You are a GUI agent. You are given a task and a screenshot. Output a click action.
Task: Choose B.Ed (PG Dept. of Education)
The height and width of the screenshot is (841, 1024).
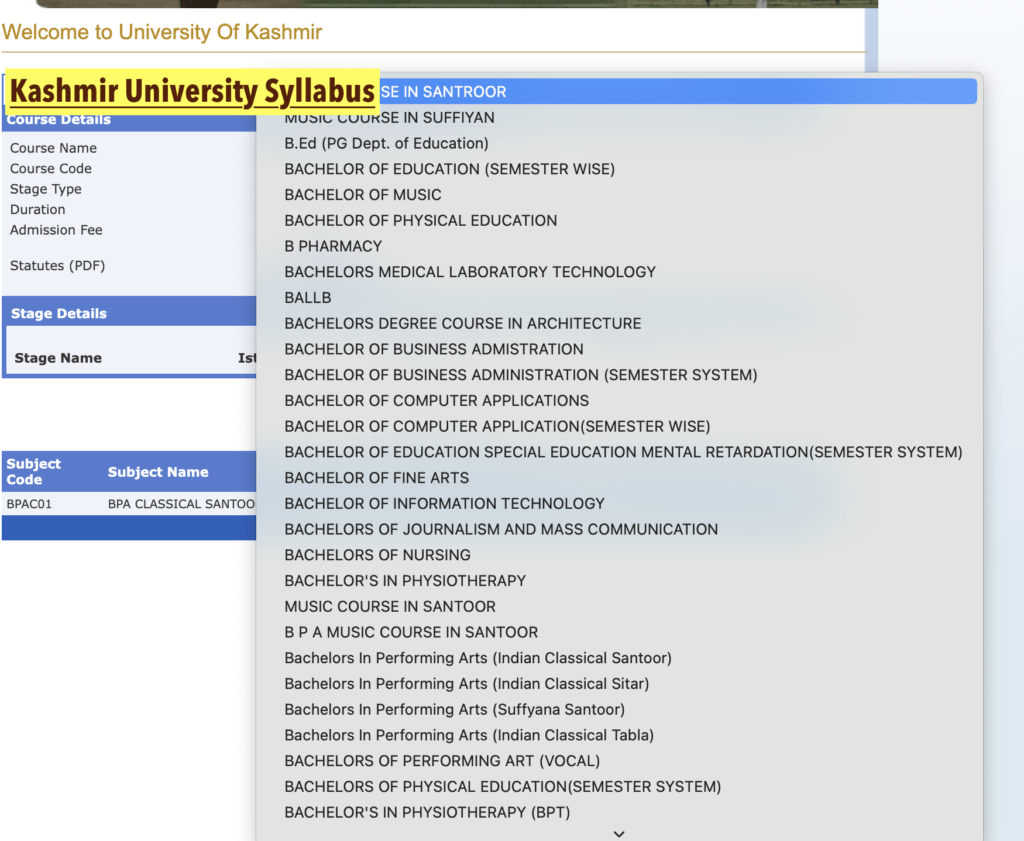pyautogui.click(x=618, y=143)
